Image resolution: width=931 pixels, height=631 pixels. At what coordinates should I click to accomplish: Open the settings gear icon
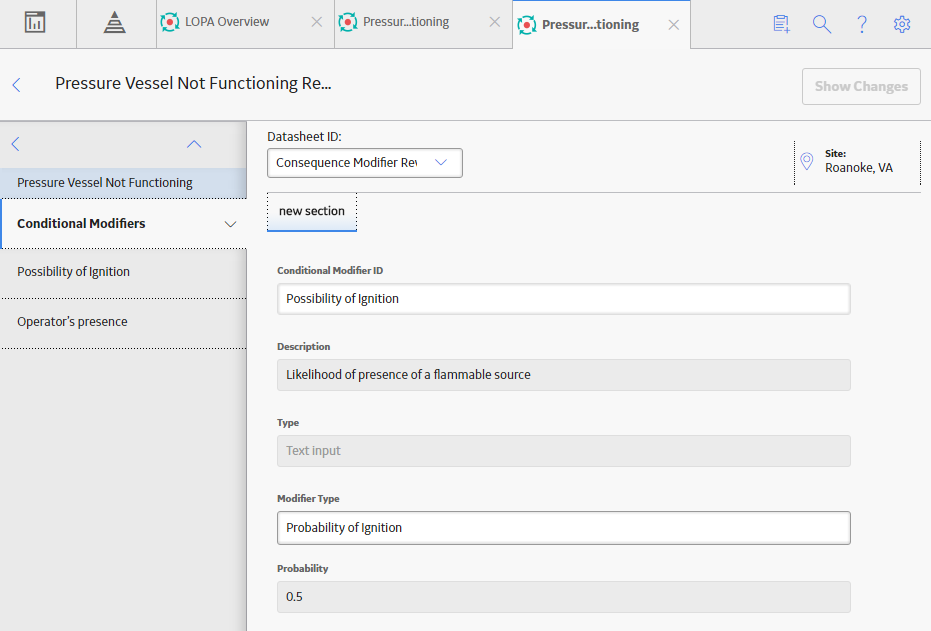pyautogui.click(x=902, y=24)
